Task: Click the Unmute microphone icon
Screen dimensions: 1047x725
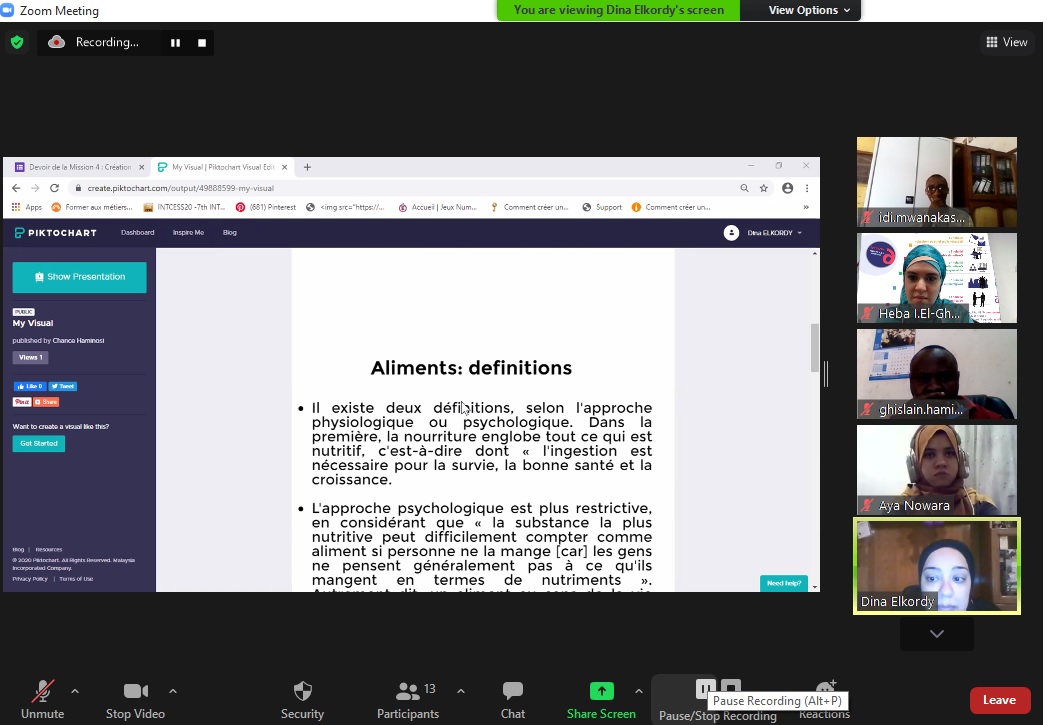Action: click(42, 692)
